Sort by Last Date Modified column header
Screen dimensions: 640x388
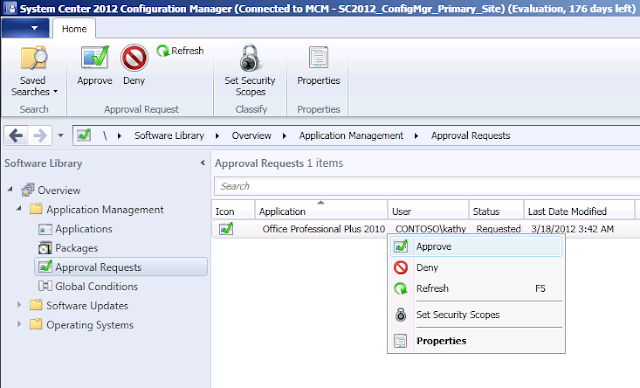point(579,211)
